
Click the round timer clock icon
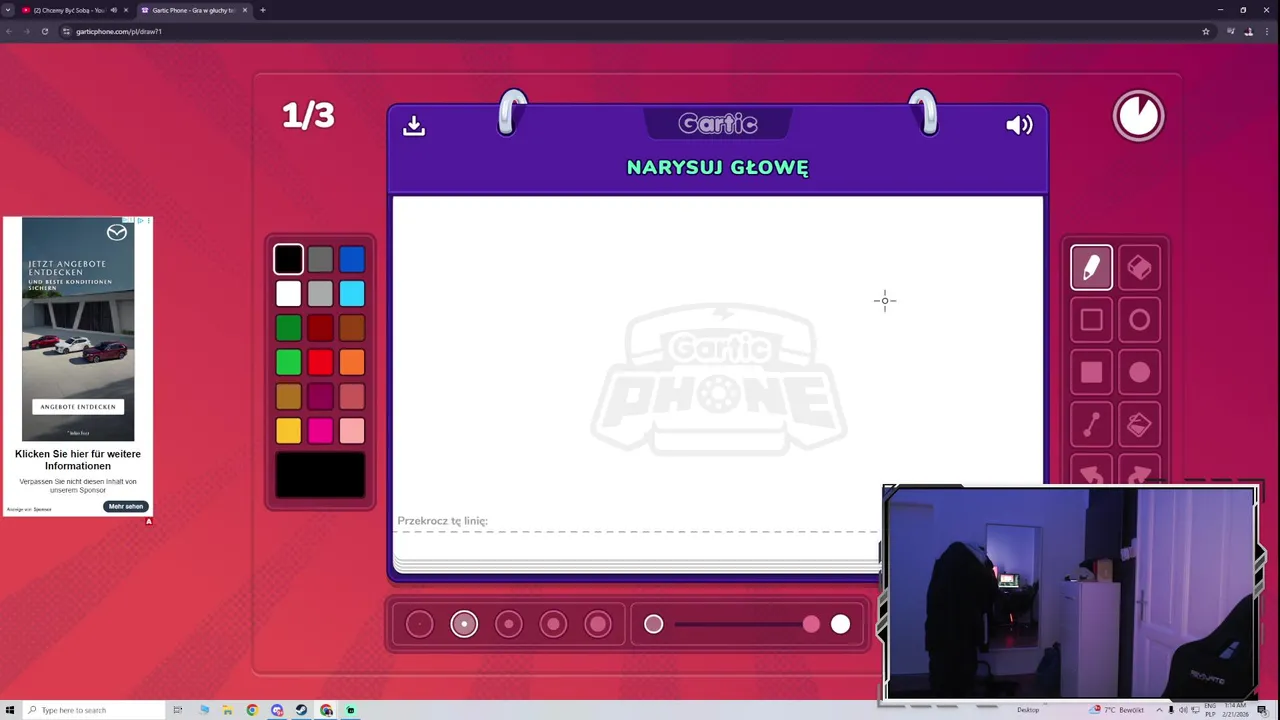(x=1139, y=116)
